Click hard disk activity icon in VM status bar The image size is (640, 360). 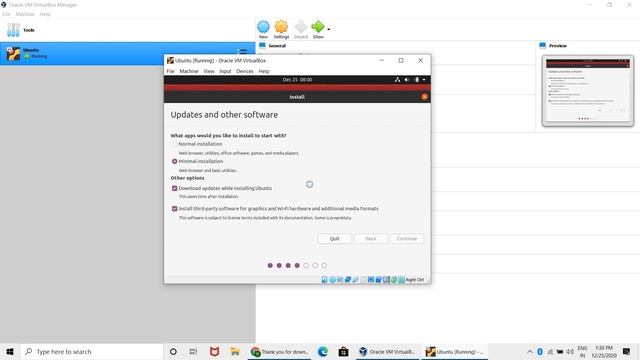[x=324, y=280]
